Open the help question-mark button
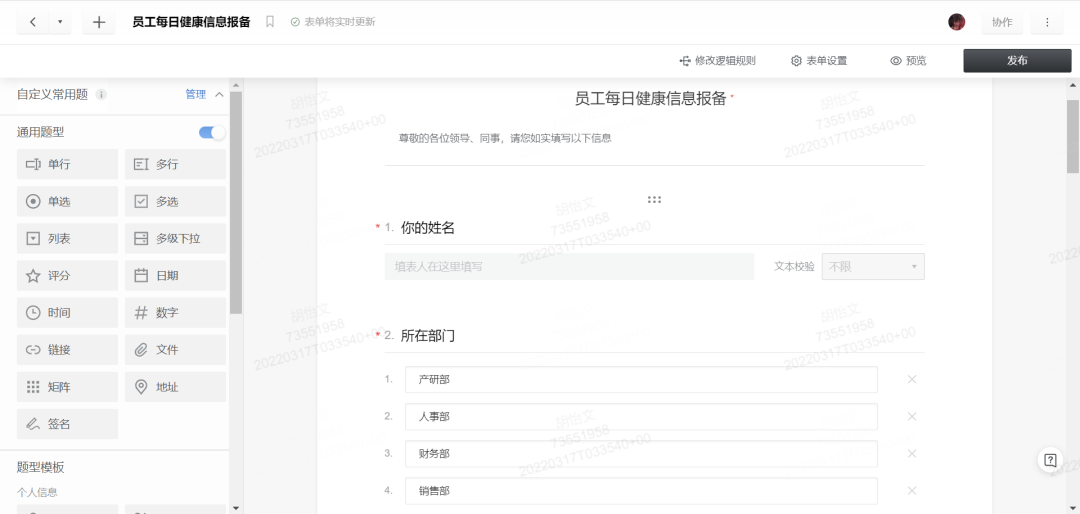The height and width of the screenshot is (514, 1080). pyautogui.click(x=1050, y=460)
